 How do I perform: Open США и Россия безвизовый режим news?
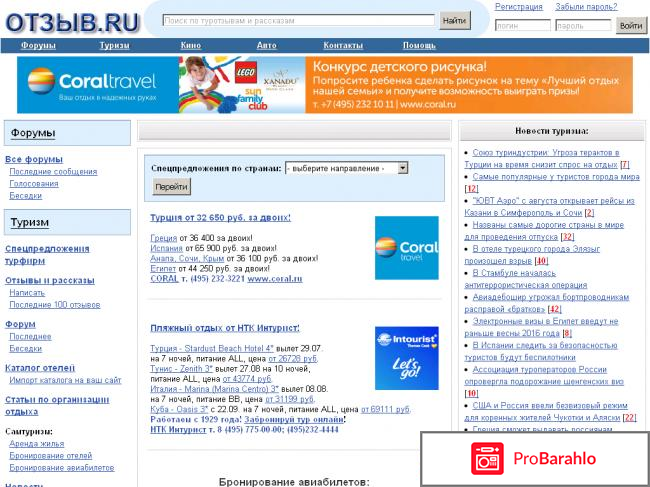[546, 411]
